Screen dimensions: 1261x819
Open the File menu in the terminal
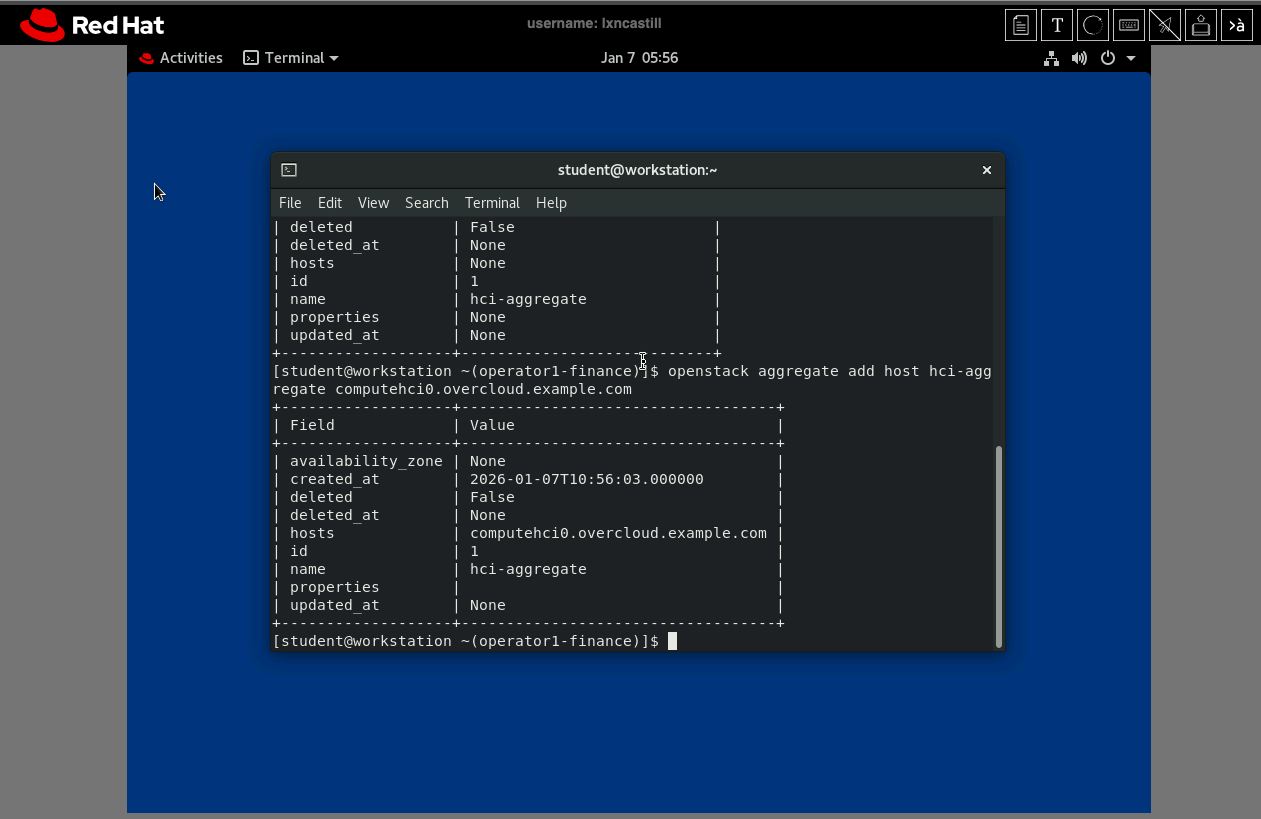(x=290, y=202)
